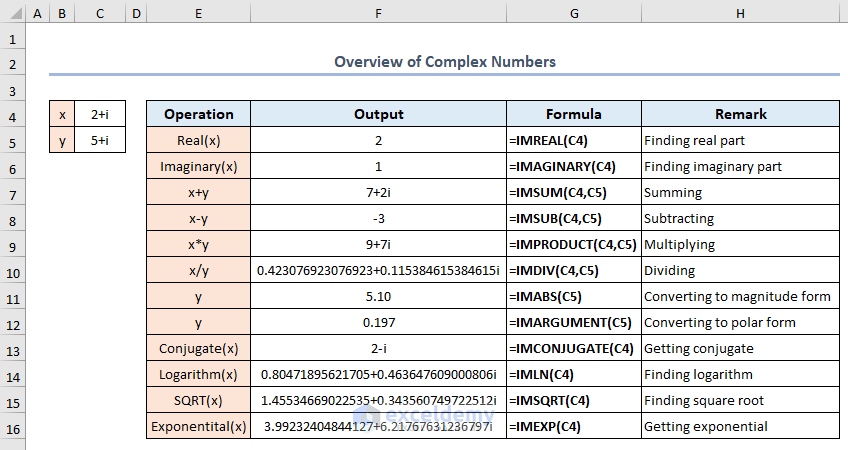Select the SQRT(x) cell

pyautogui.click(x=198, y=400)
